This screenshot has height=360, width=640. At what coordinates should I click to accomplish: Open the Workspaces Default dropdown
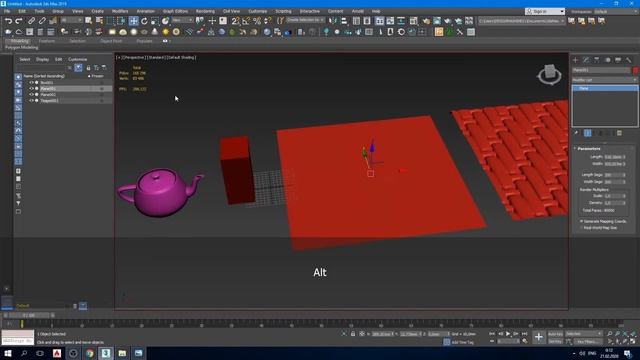[x=616, y=11]
